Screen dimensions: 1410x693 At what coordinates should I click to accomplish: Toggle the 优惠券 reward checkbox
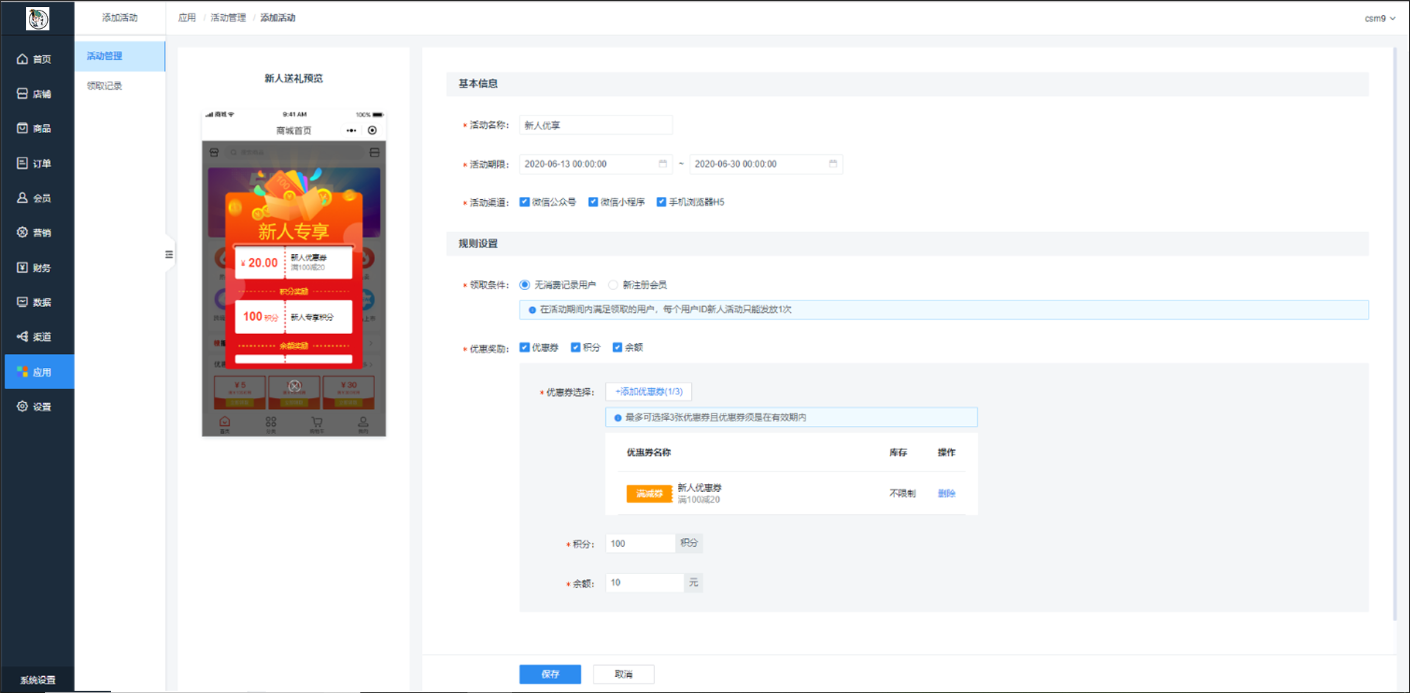(525, 348)
